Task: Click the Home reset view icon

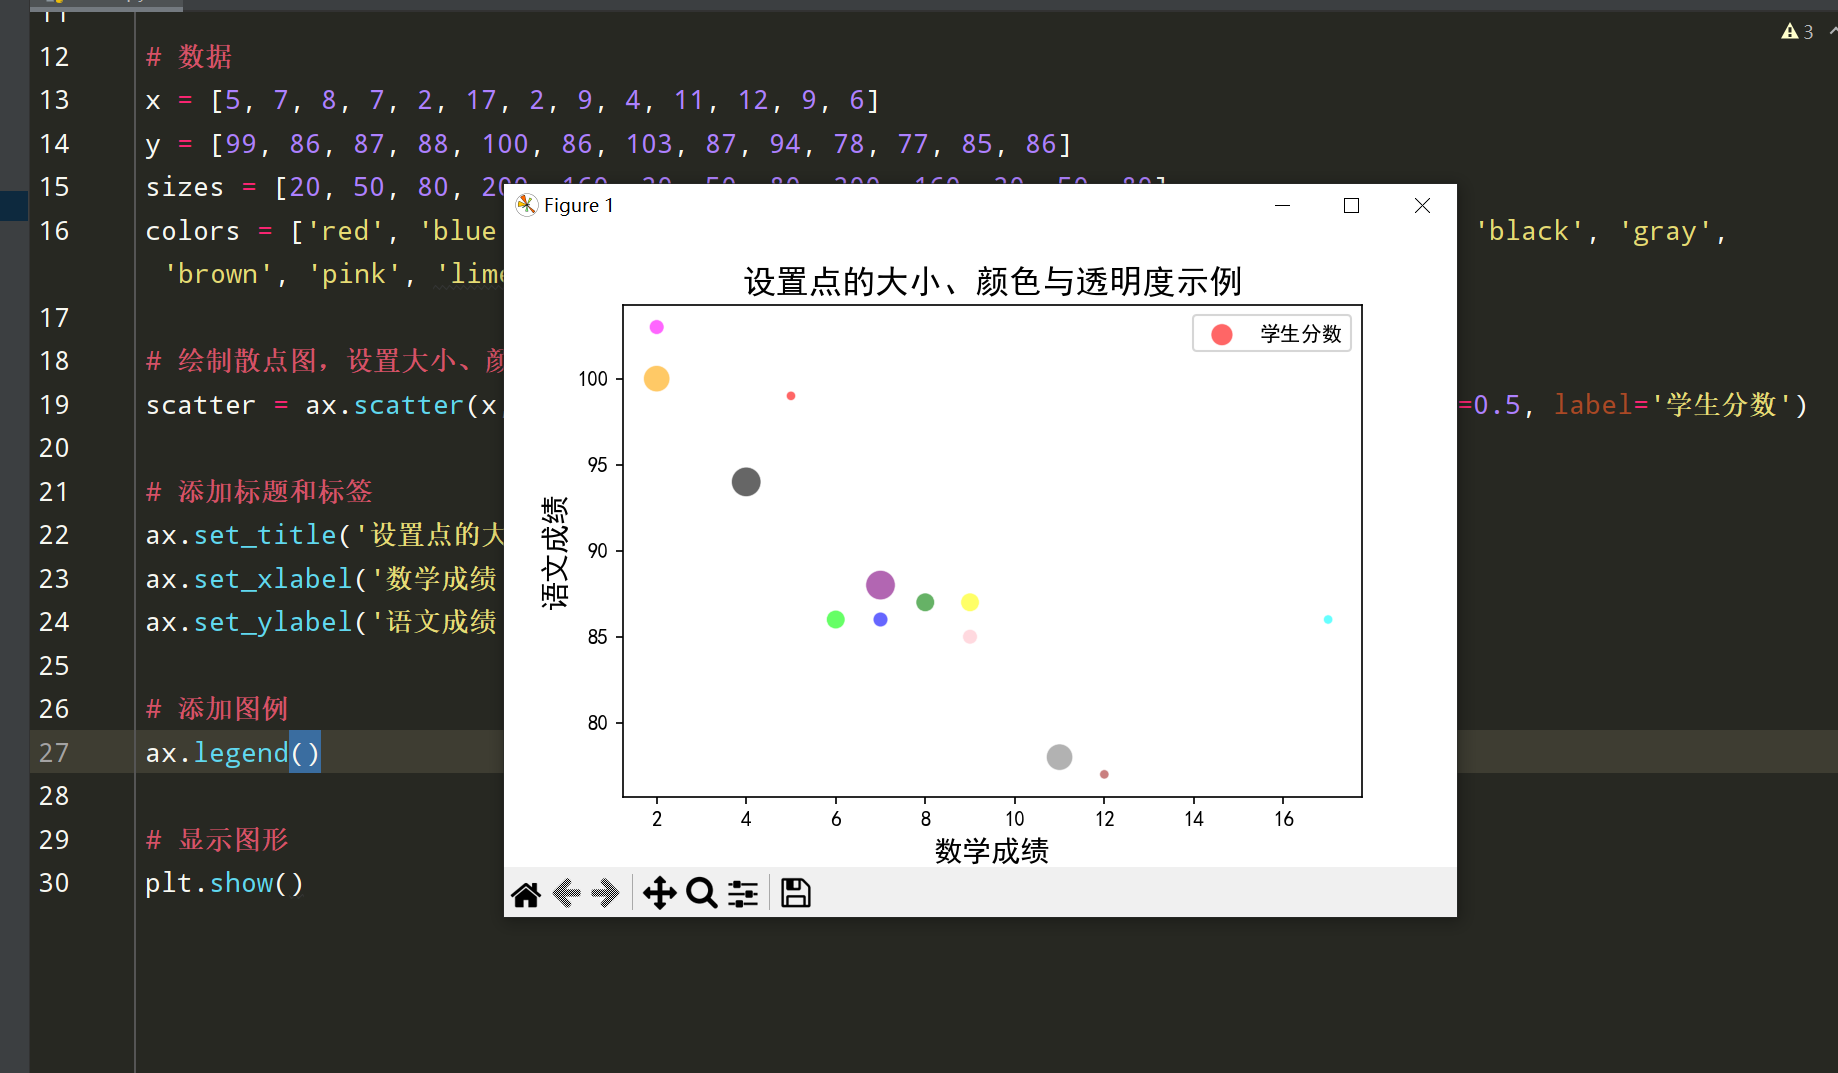Action: click(526, 893)
